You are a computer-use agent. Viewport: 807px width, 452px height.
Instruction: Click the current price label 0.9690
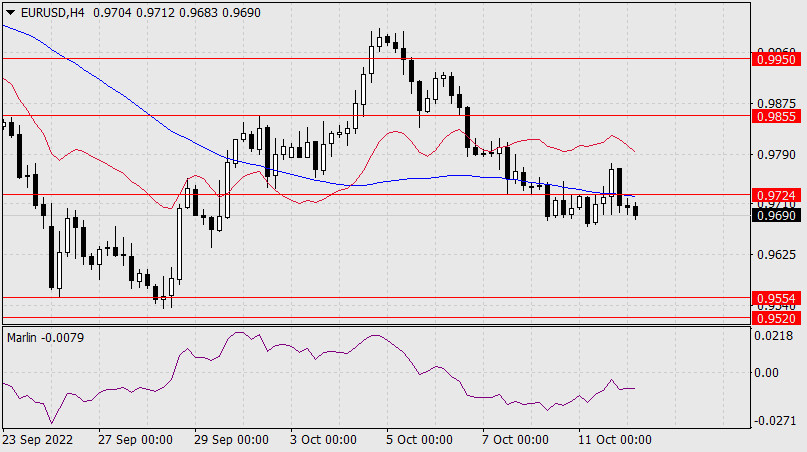[777, 215]
